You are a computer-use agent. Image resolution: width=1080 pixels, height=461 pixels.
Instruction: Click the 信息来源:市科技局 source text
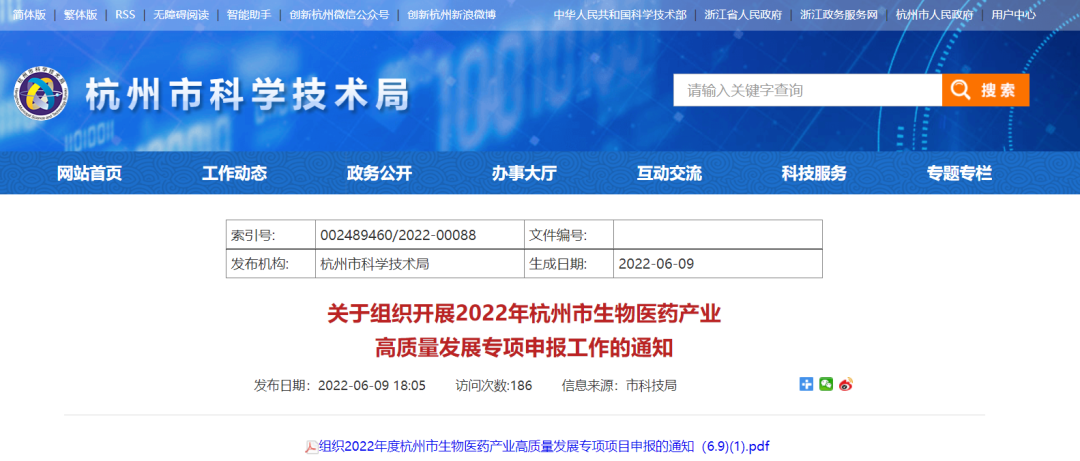[x=619, y=385]
